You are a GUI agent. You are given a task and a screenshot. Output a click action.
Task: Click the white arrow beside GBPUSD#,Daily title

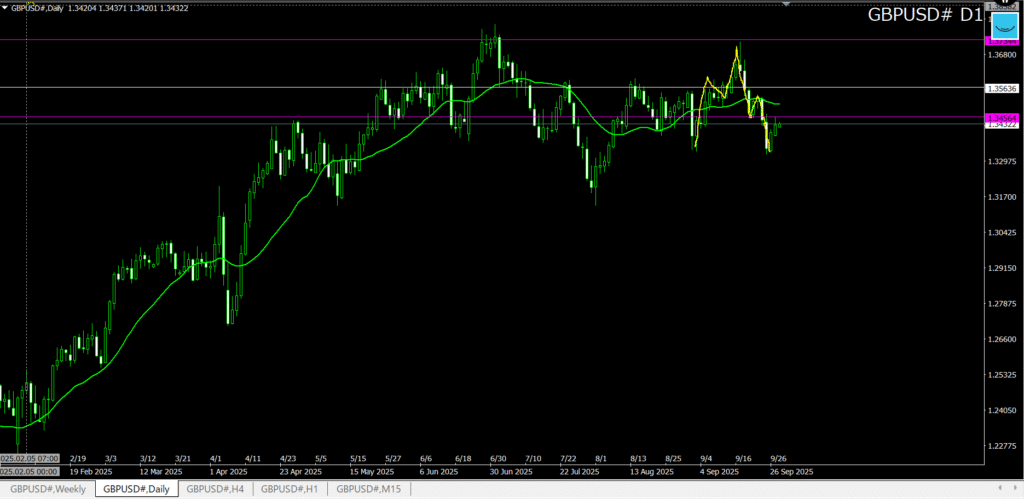tap(5, 8)
